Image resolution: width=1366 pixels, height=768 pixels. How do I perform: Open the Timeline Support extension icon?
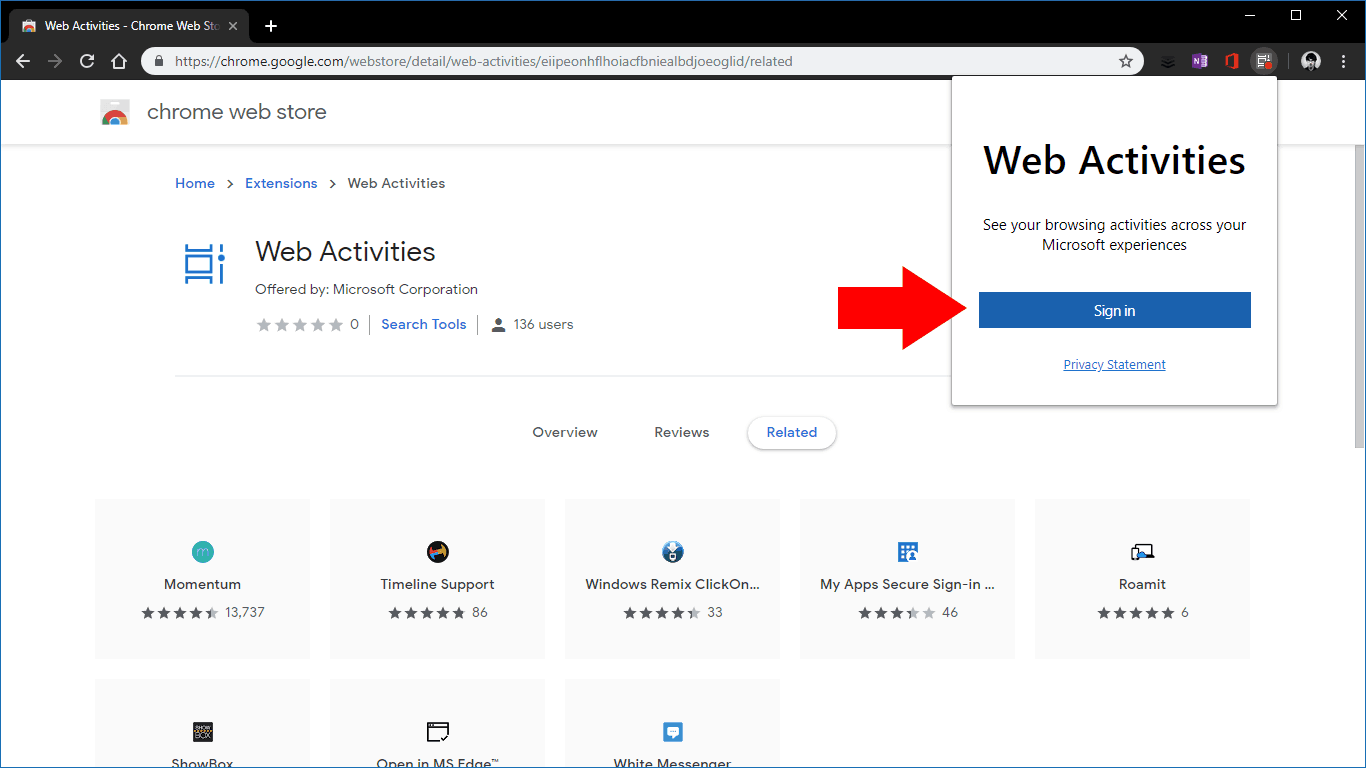point(438,551)
